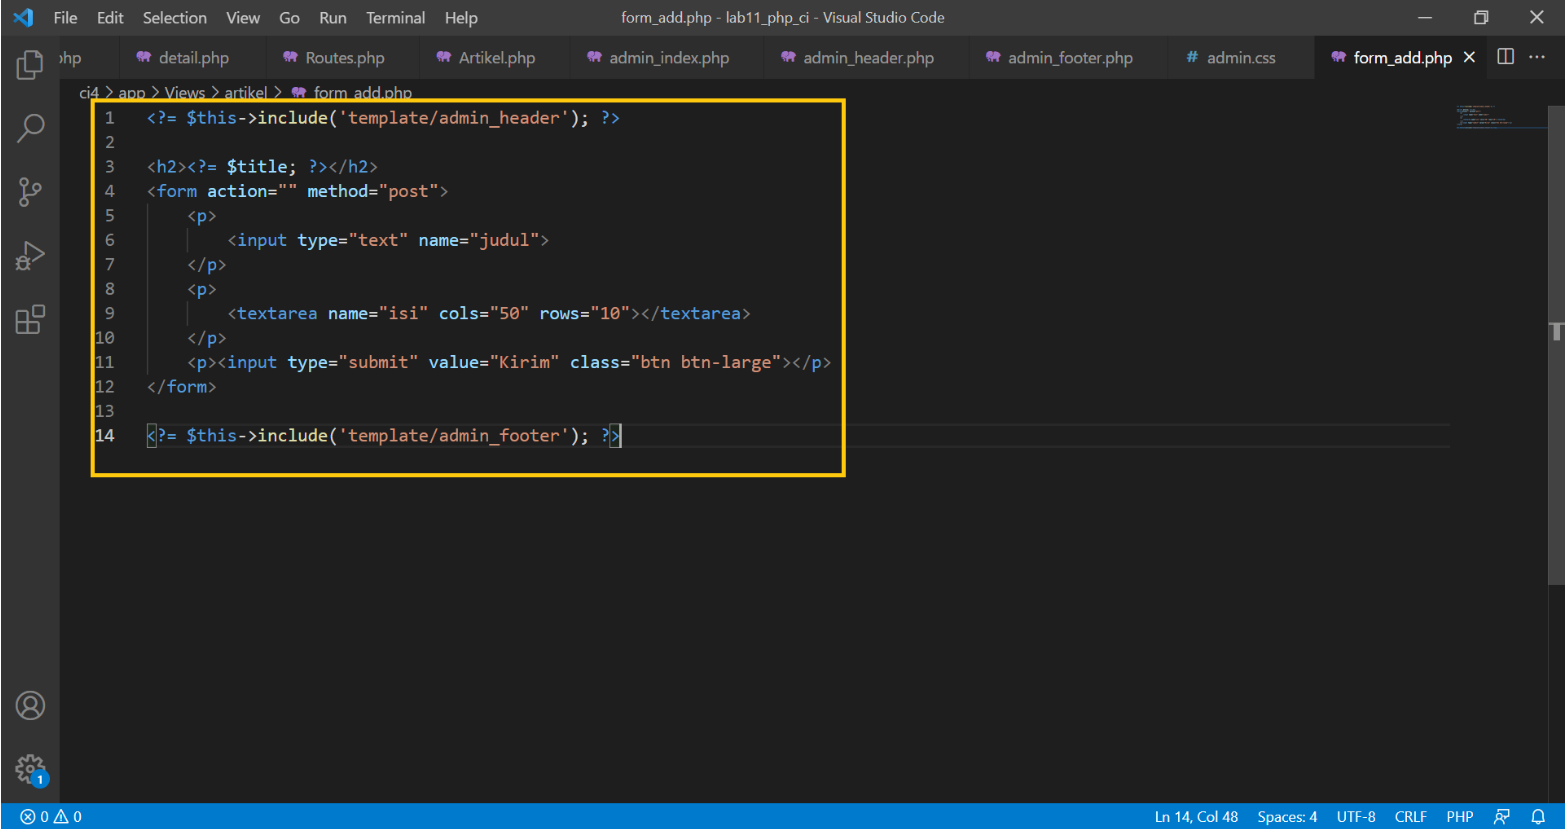Screen dimensions: 1567x829
Task: Open the Terminal menu
Action: point(396,17)
